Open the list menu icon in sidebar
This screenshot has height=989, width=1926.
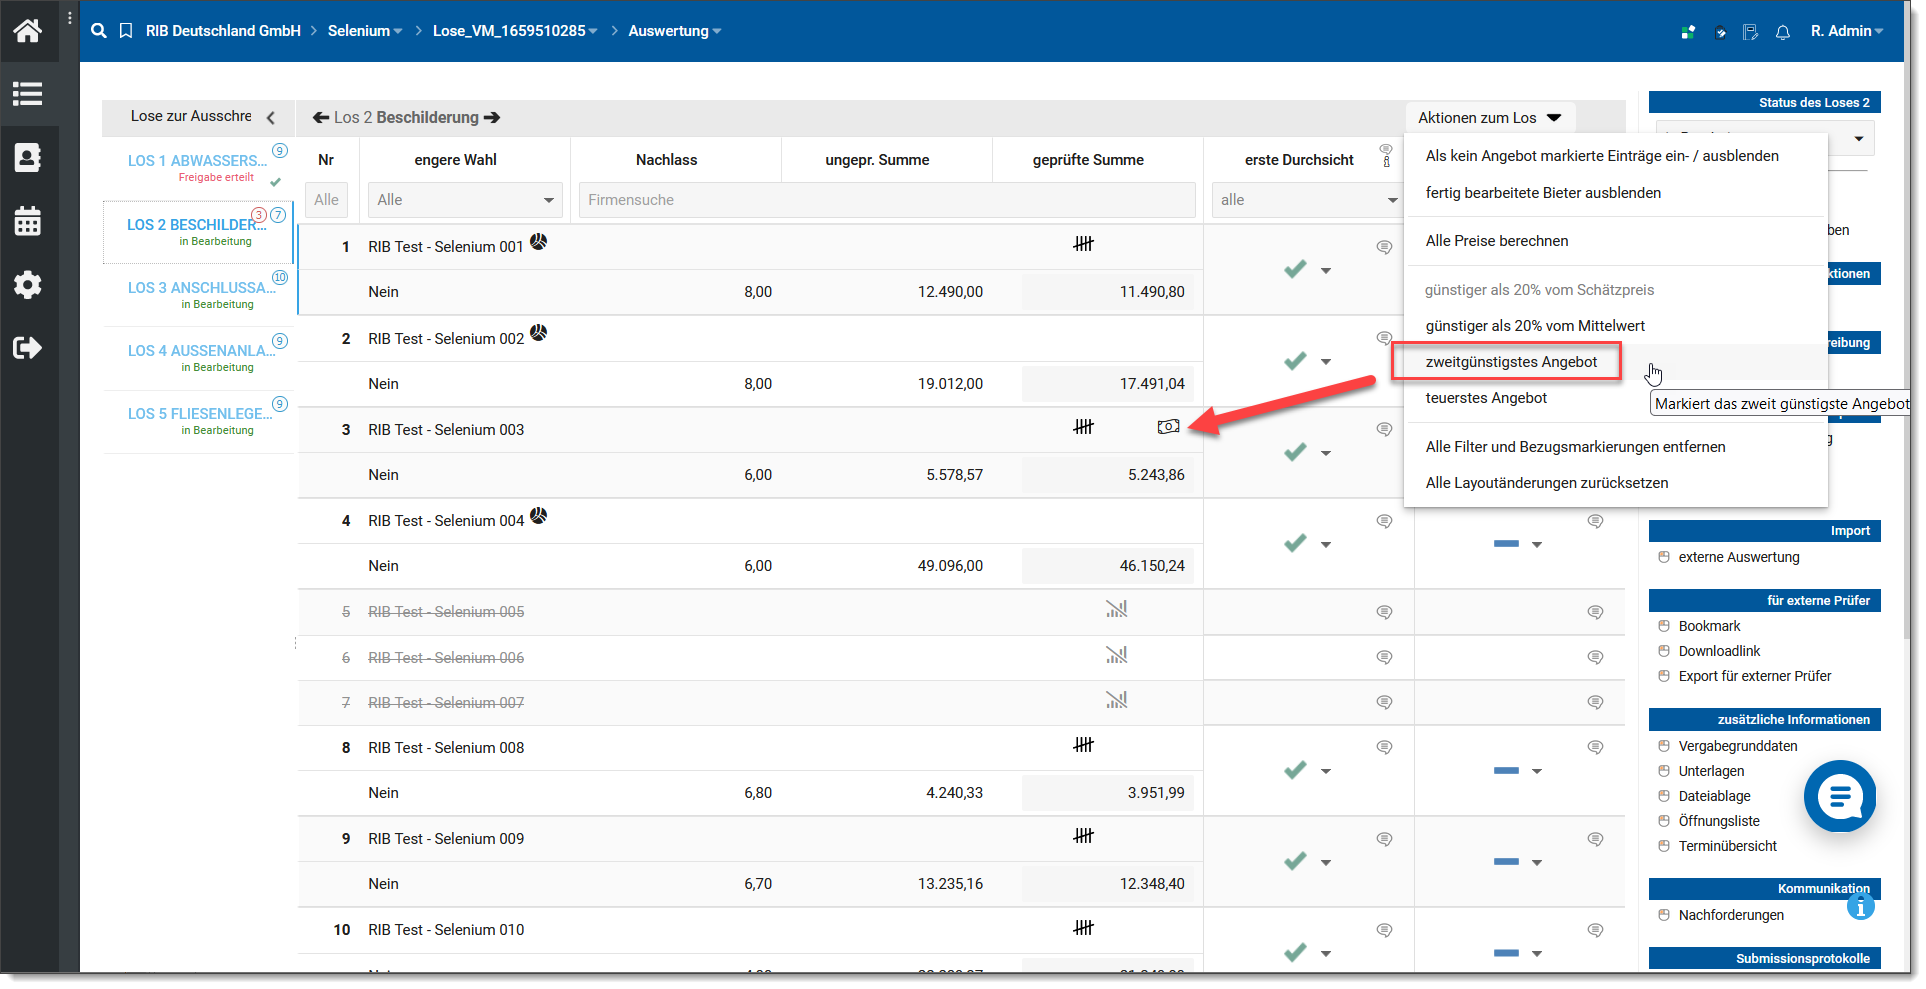coord(28,94)
